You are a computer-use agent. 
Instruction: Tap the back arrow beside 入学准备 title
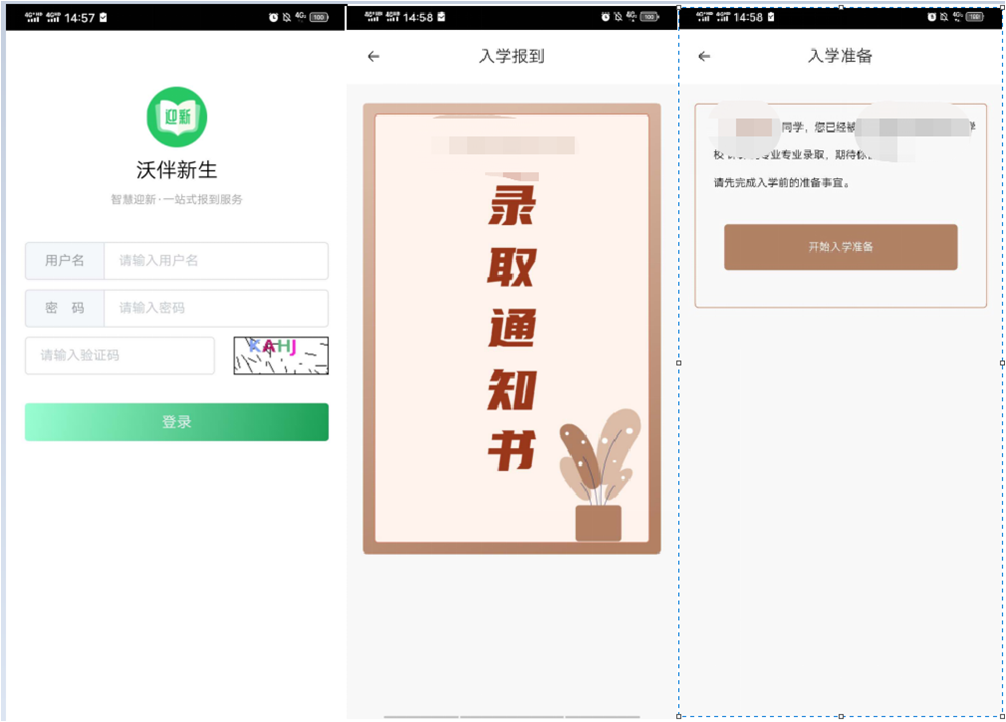pos(704,57)
